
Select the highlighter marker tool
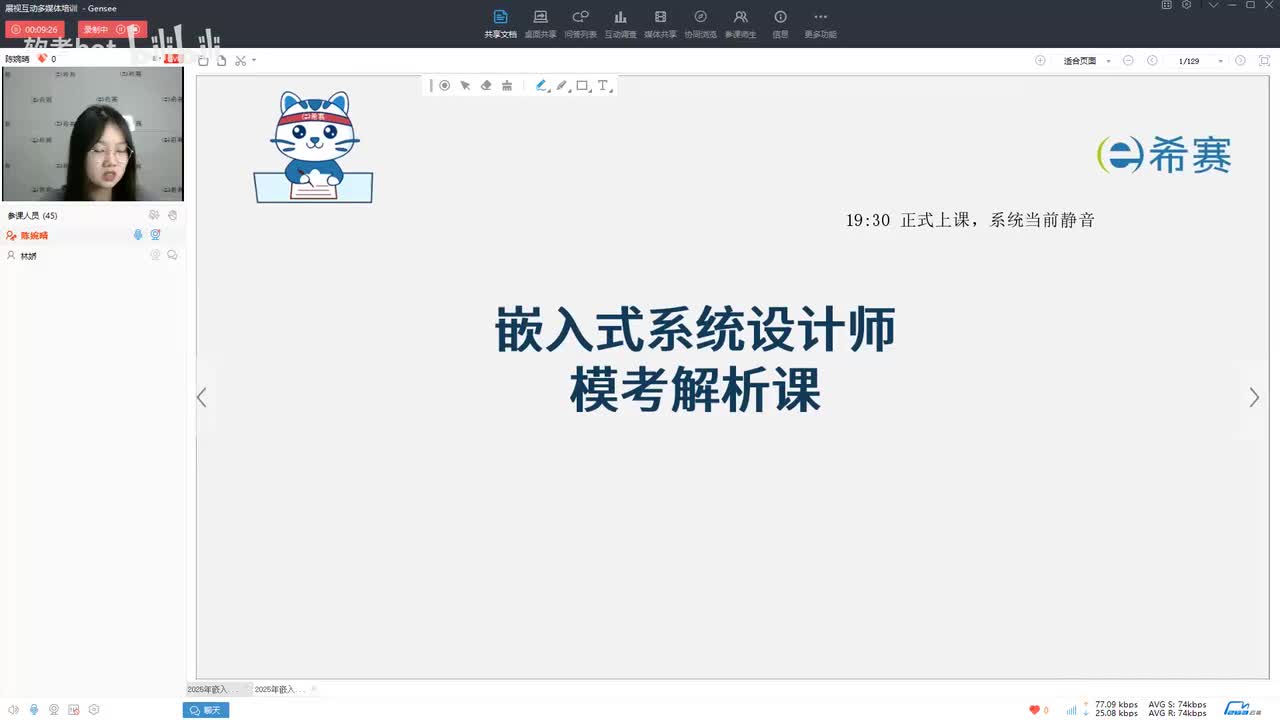tap(562, 86)
